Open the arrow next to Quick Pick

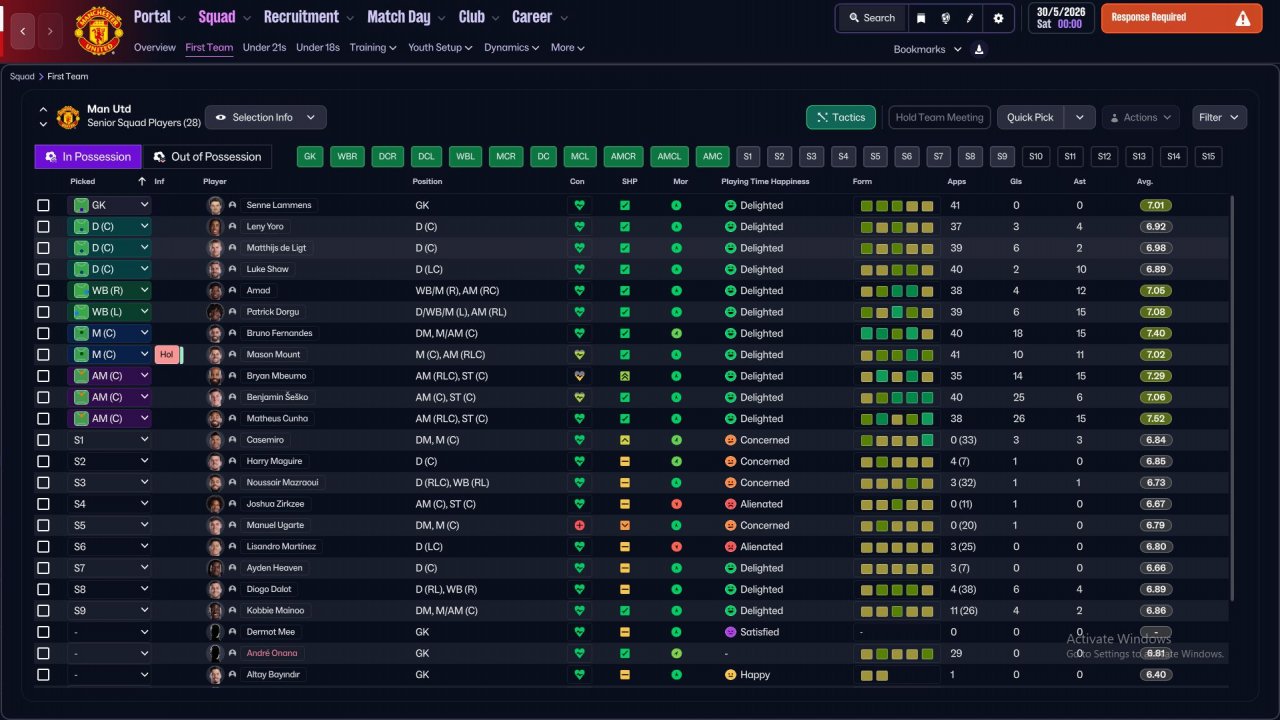pos(1079,117)
